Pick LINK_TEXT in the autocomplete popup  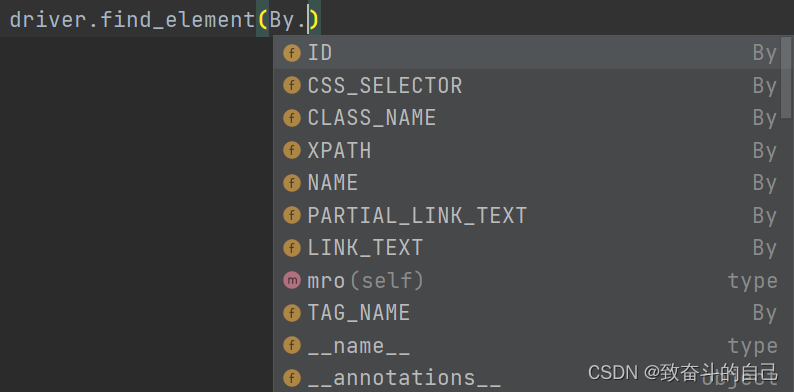(x=527, y=248)
